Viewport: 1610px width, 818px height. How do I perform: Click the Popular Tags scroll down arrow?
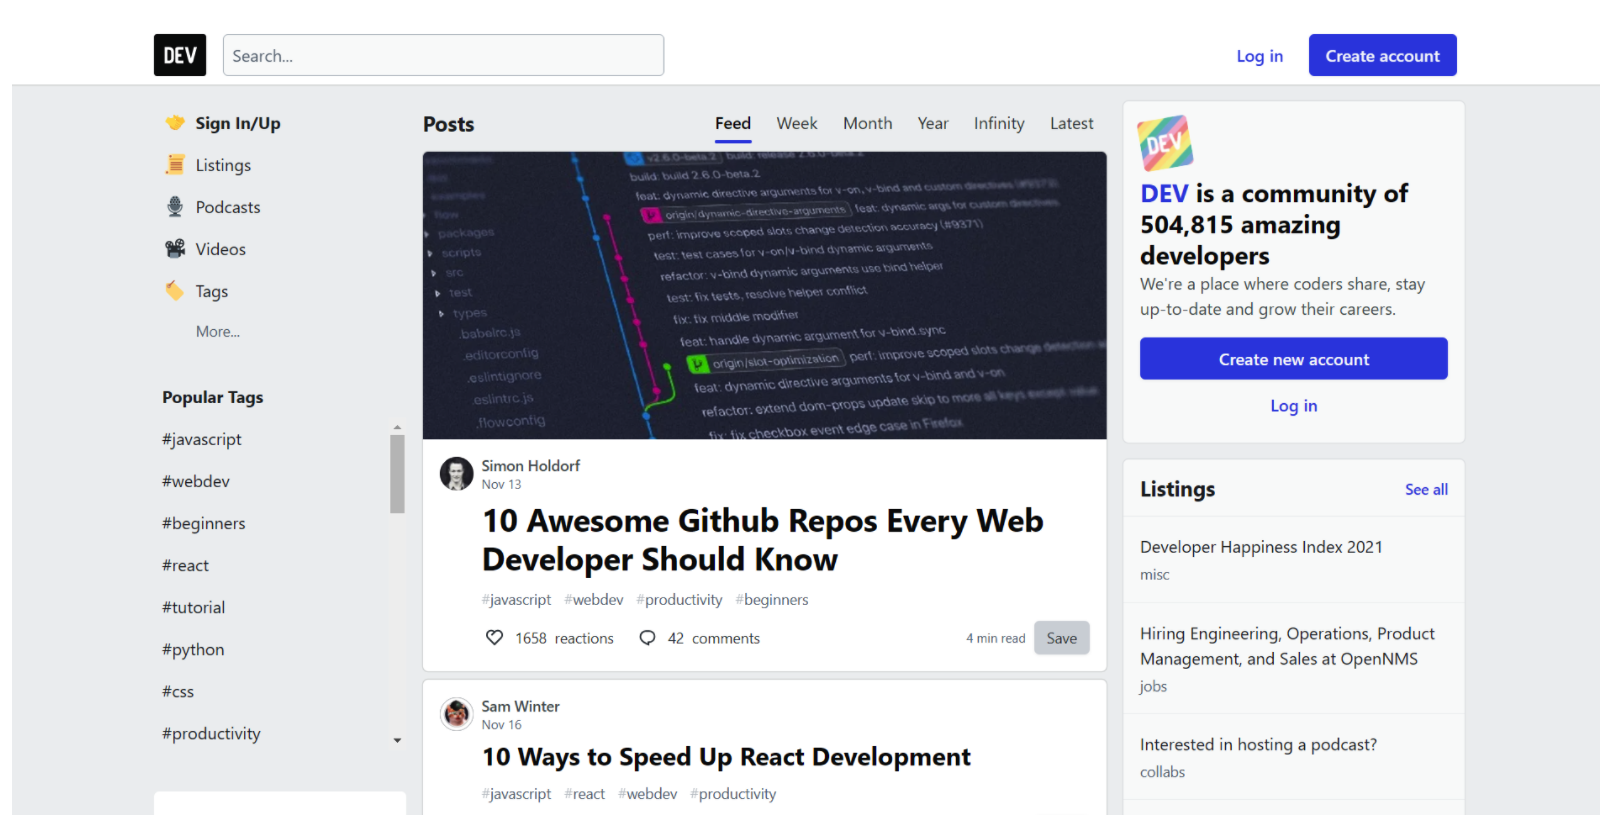[x=397, y=741]
